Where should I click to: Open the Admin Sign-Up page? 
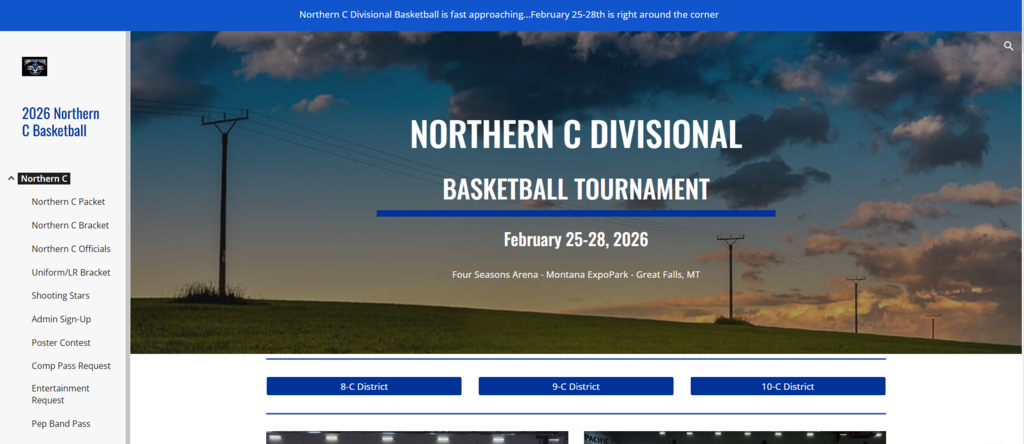tap(61, 319)
